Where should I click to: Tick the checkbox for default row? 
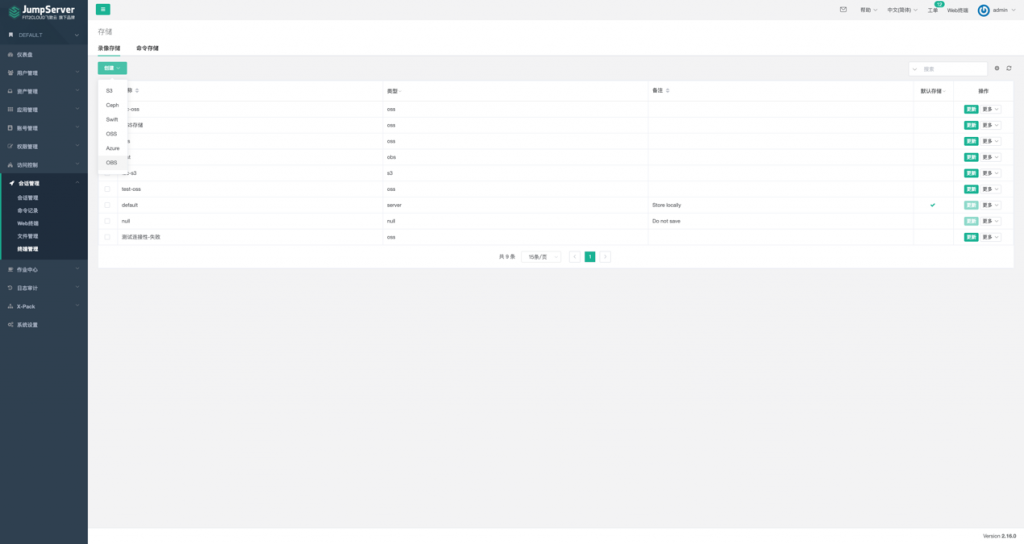(x=107, y=205)
